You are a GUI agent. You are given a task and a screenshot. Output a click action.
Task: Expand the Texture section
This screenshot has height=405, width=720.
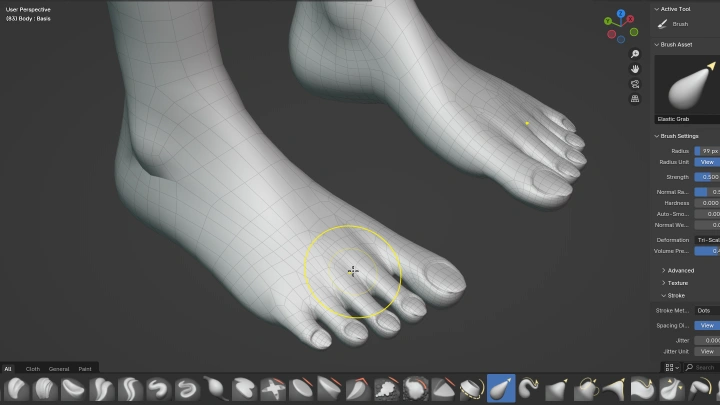677,283
